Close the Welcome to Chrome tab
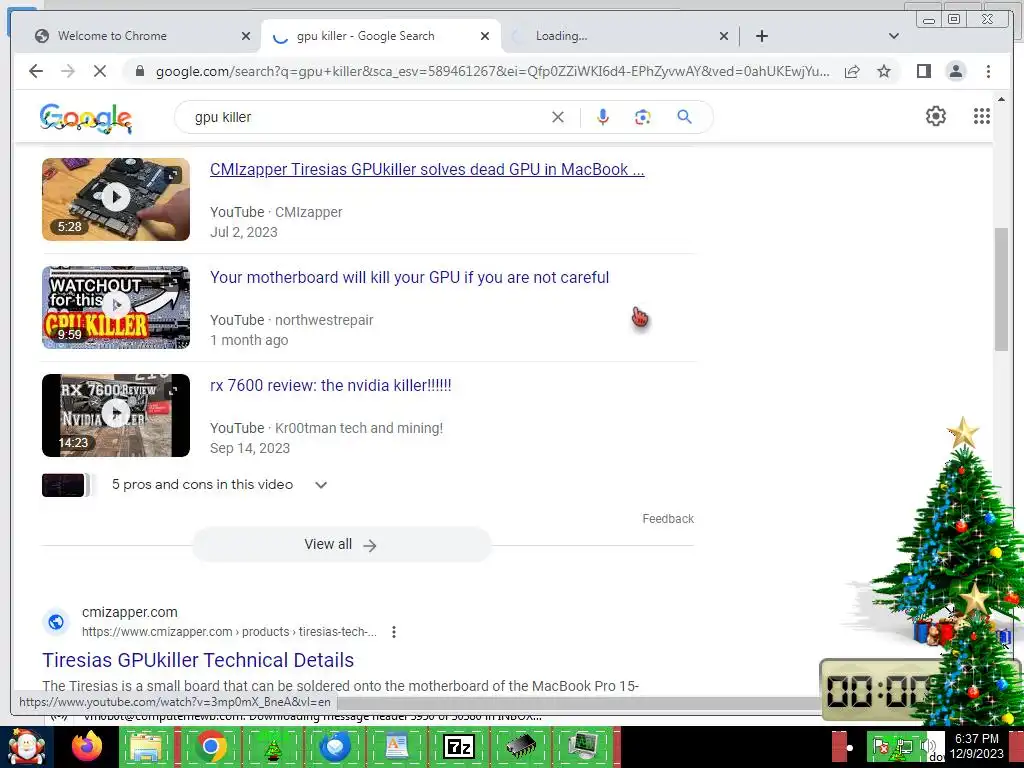Image resolution: width=1024 pixels, height=768 pixels. (246, 36)
